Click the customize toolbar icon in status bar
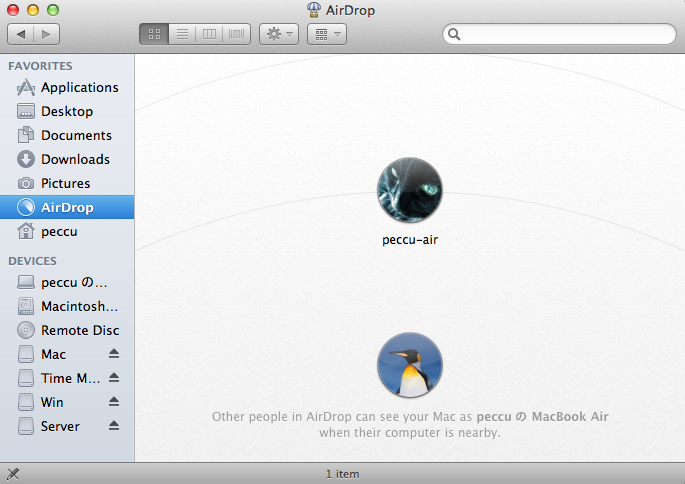The image size is (685, 484). tap(13, 474)
